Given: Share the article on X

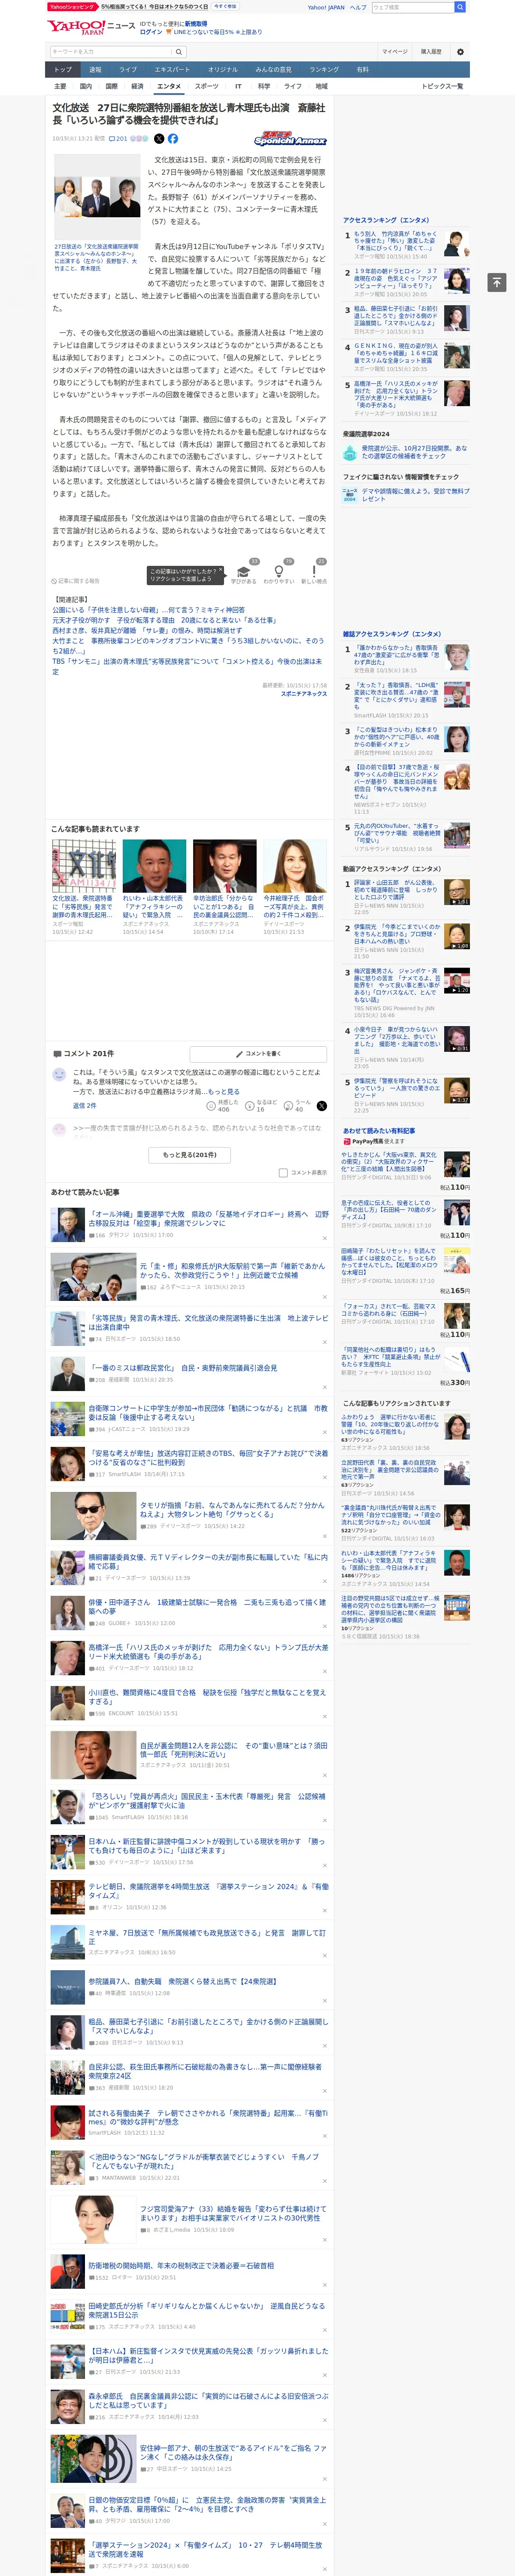Looking at the screenshot, I should click(x=159, y=139).
